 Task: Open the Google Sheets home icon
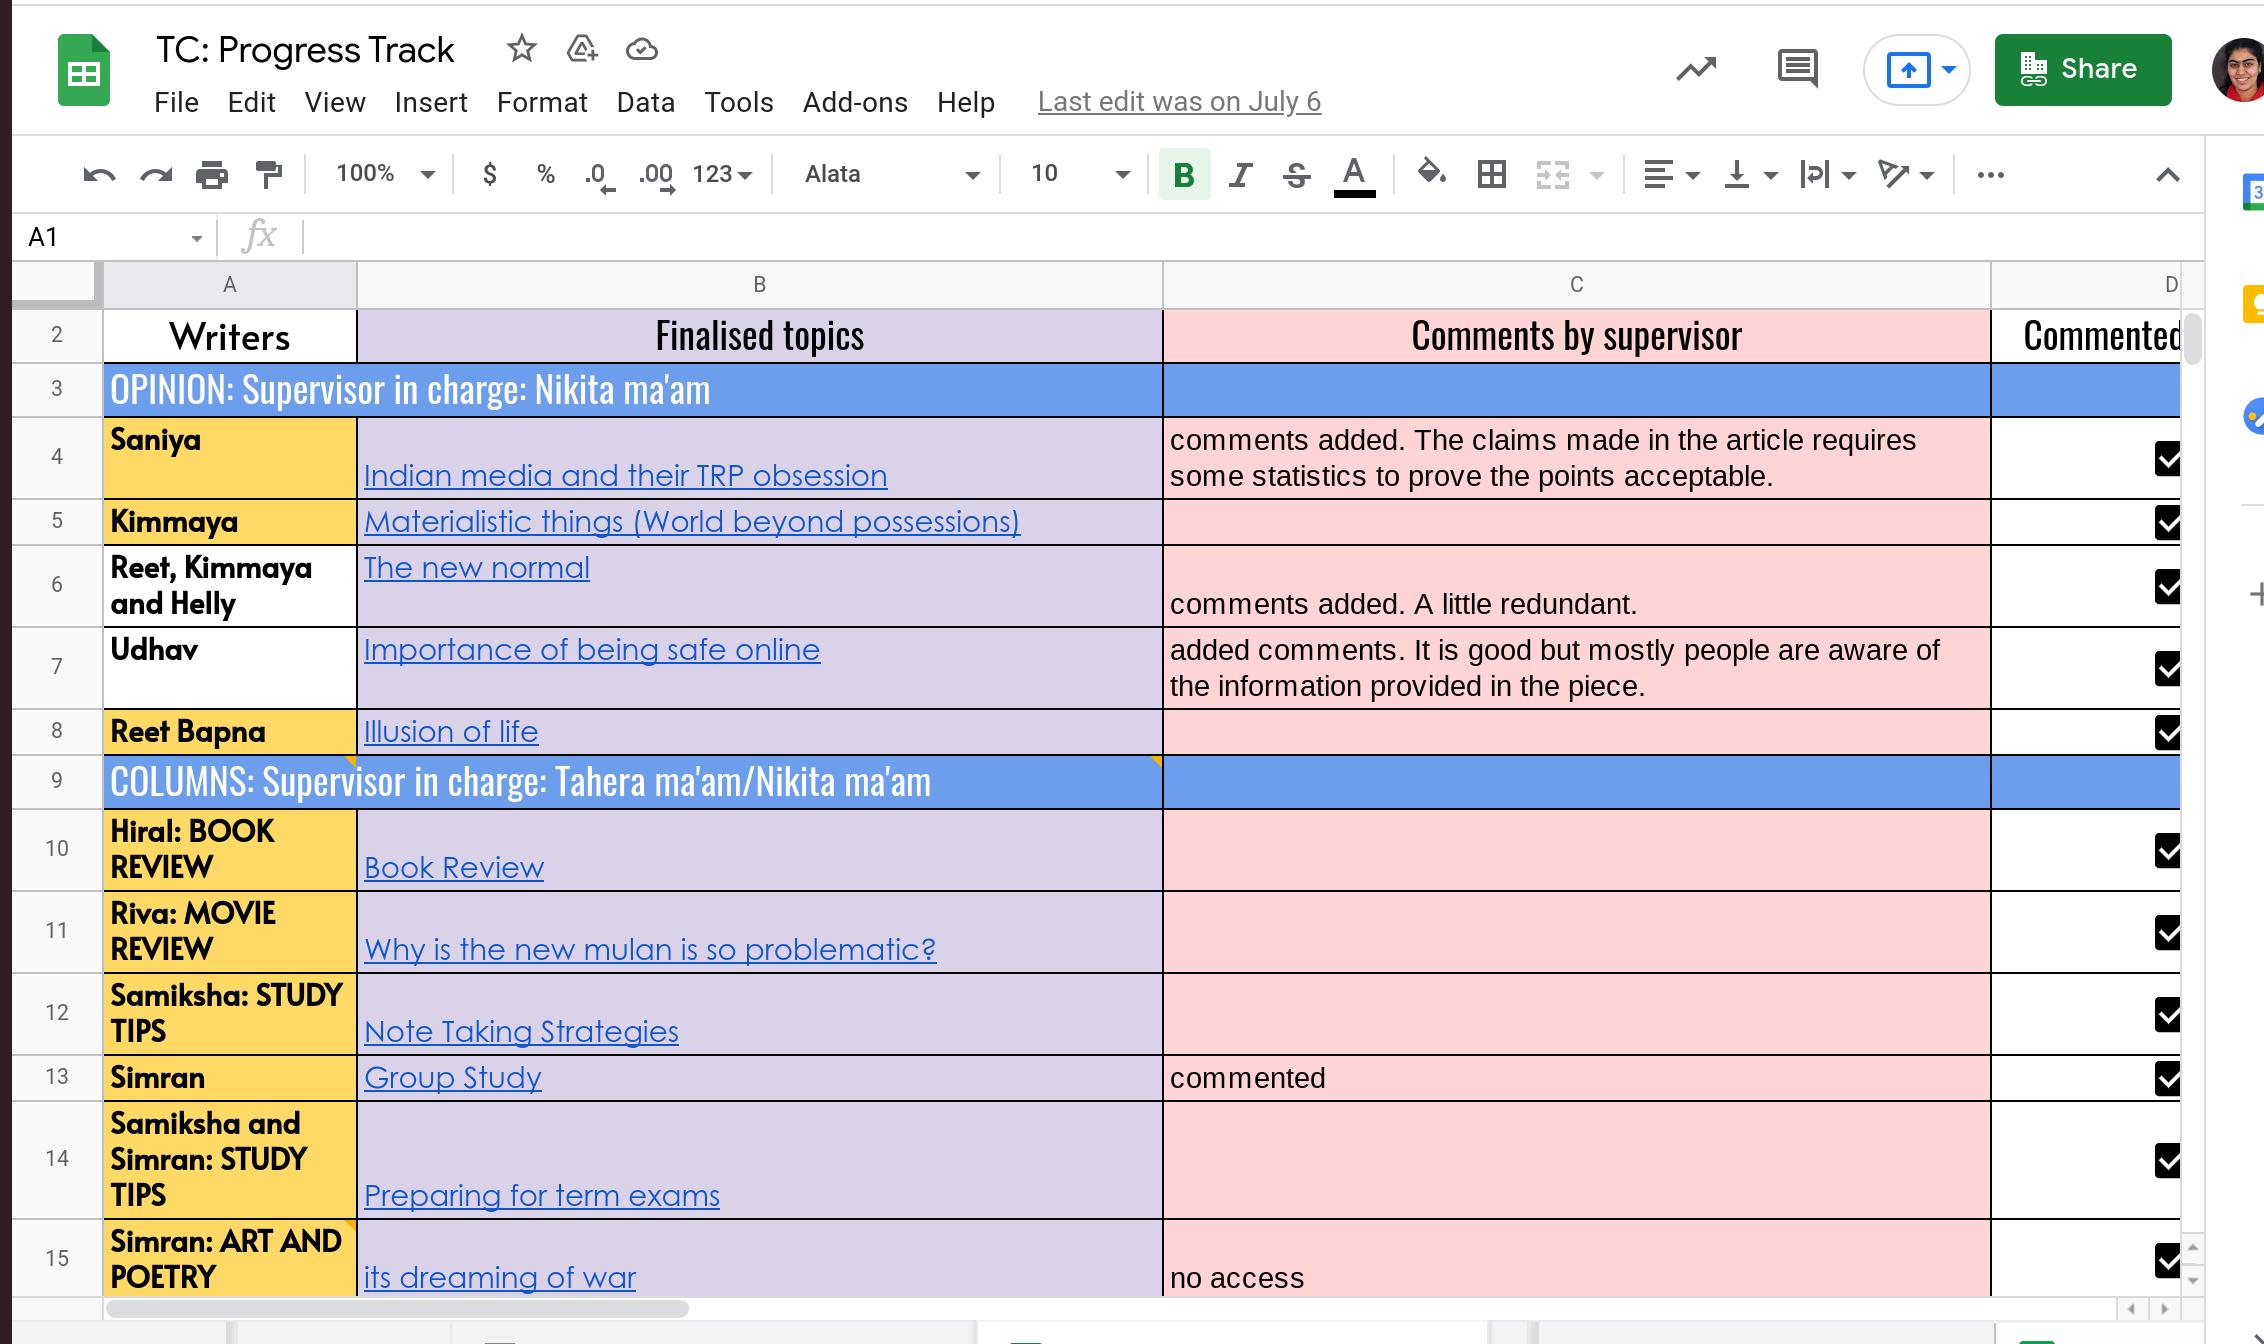(x=84, y=70)
